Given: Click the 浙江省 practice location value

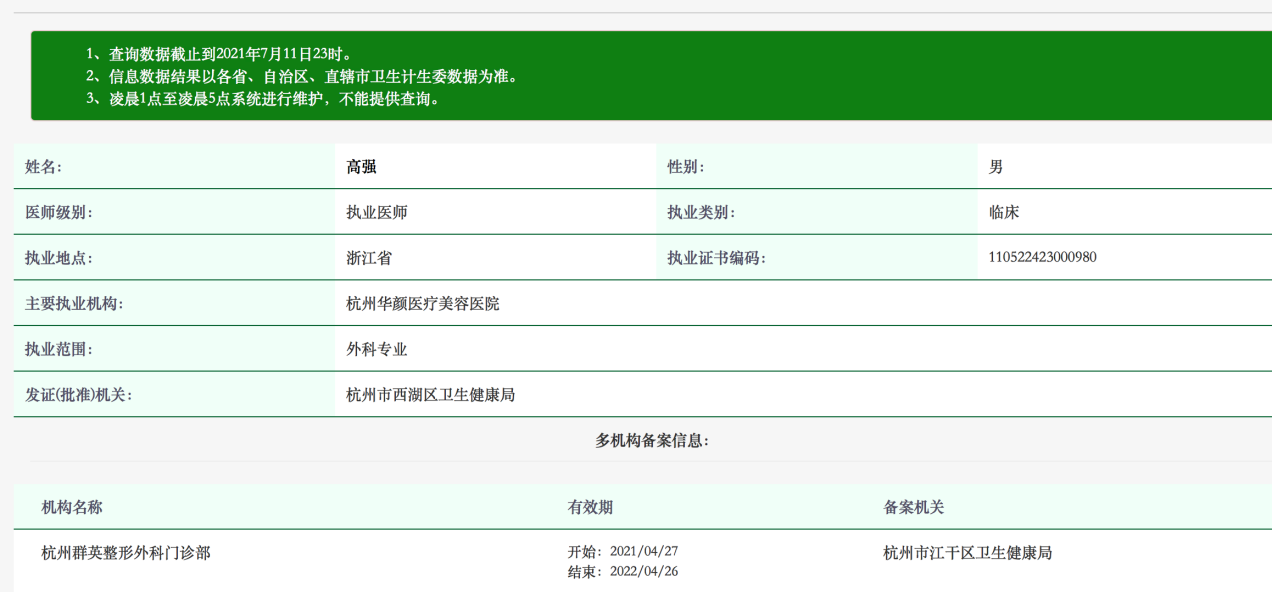Looking at the screenshot, I should click(x=369, y=258).
